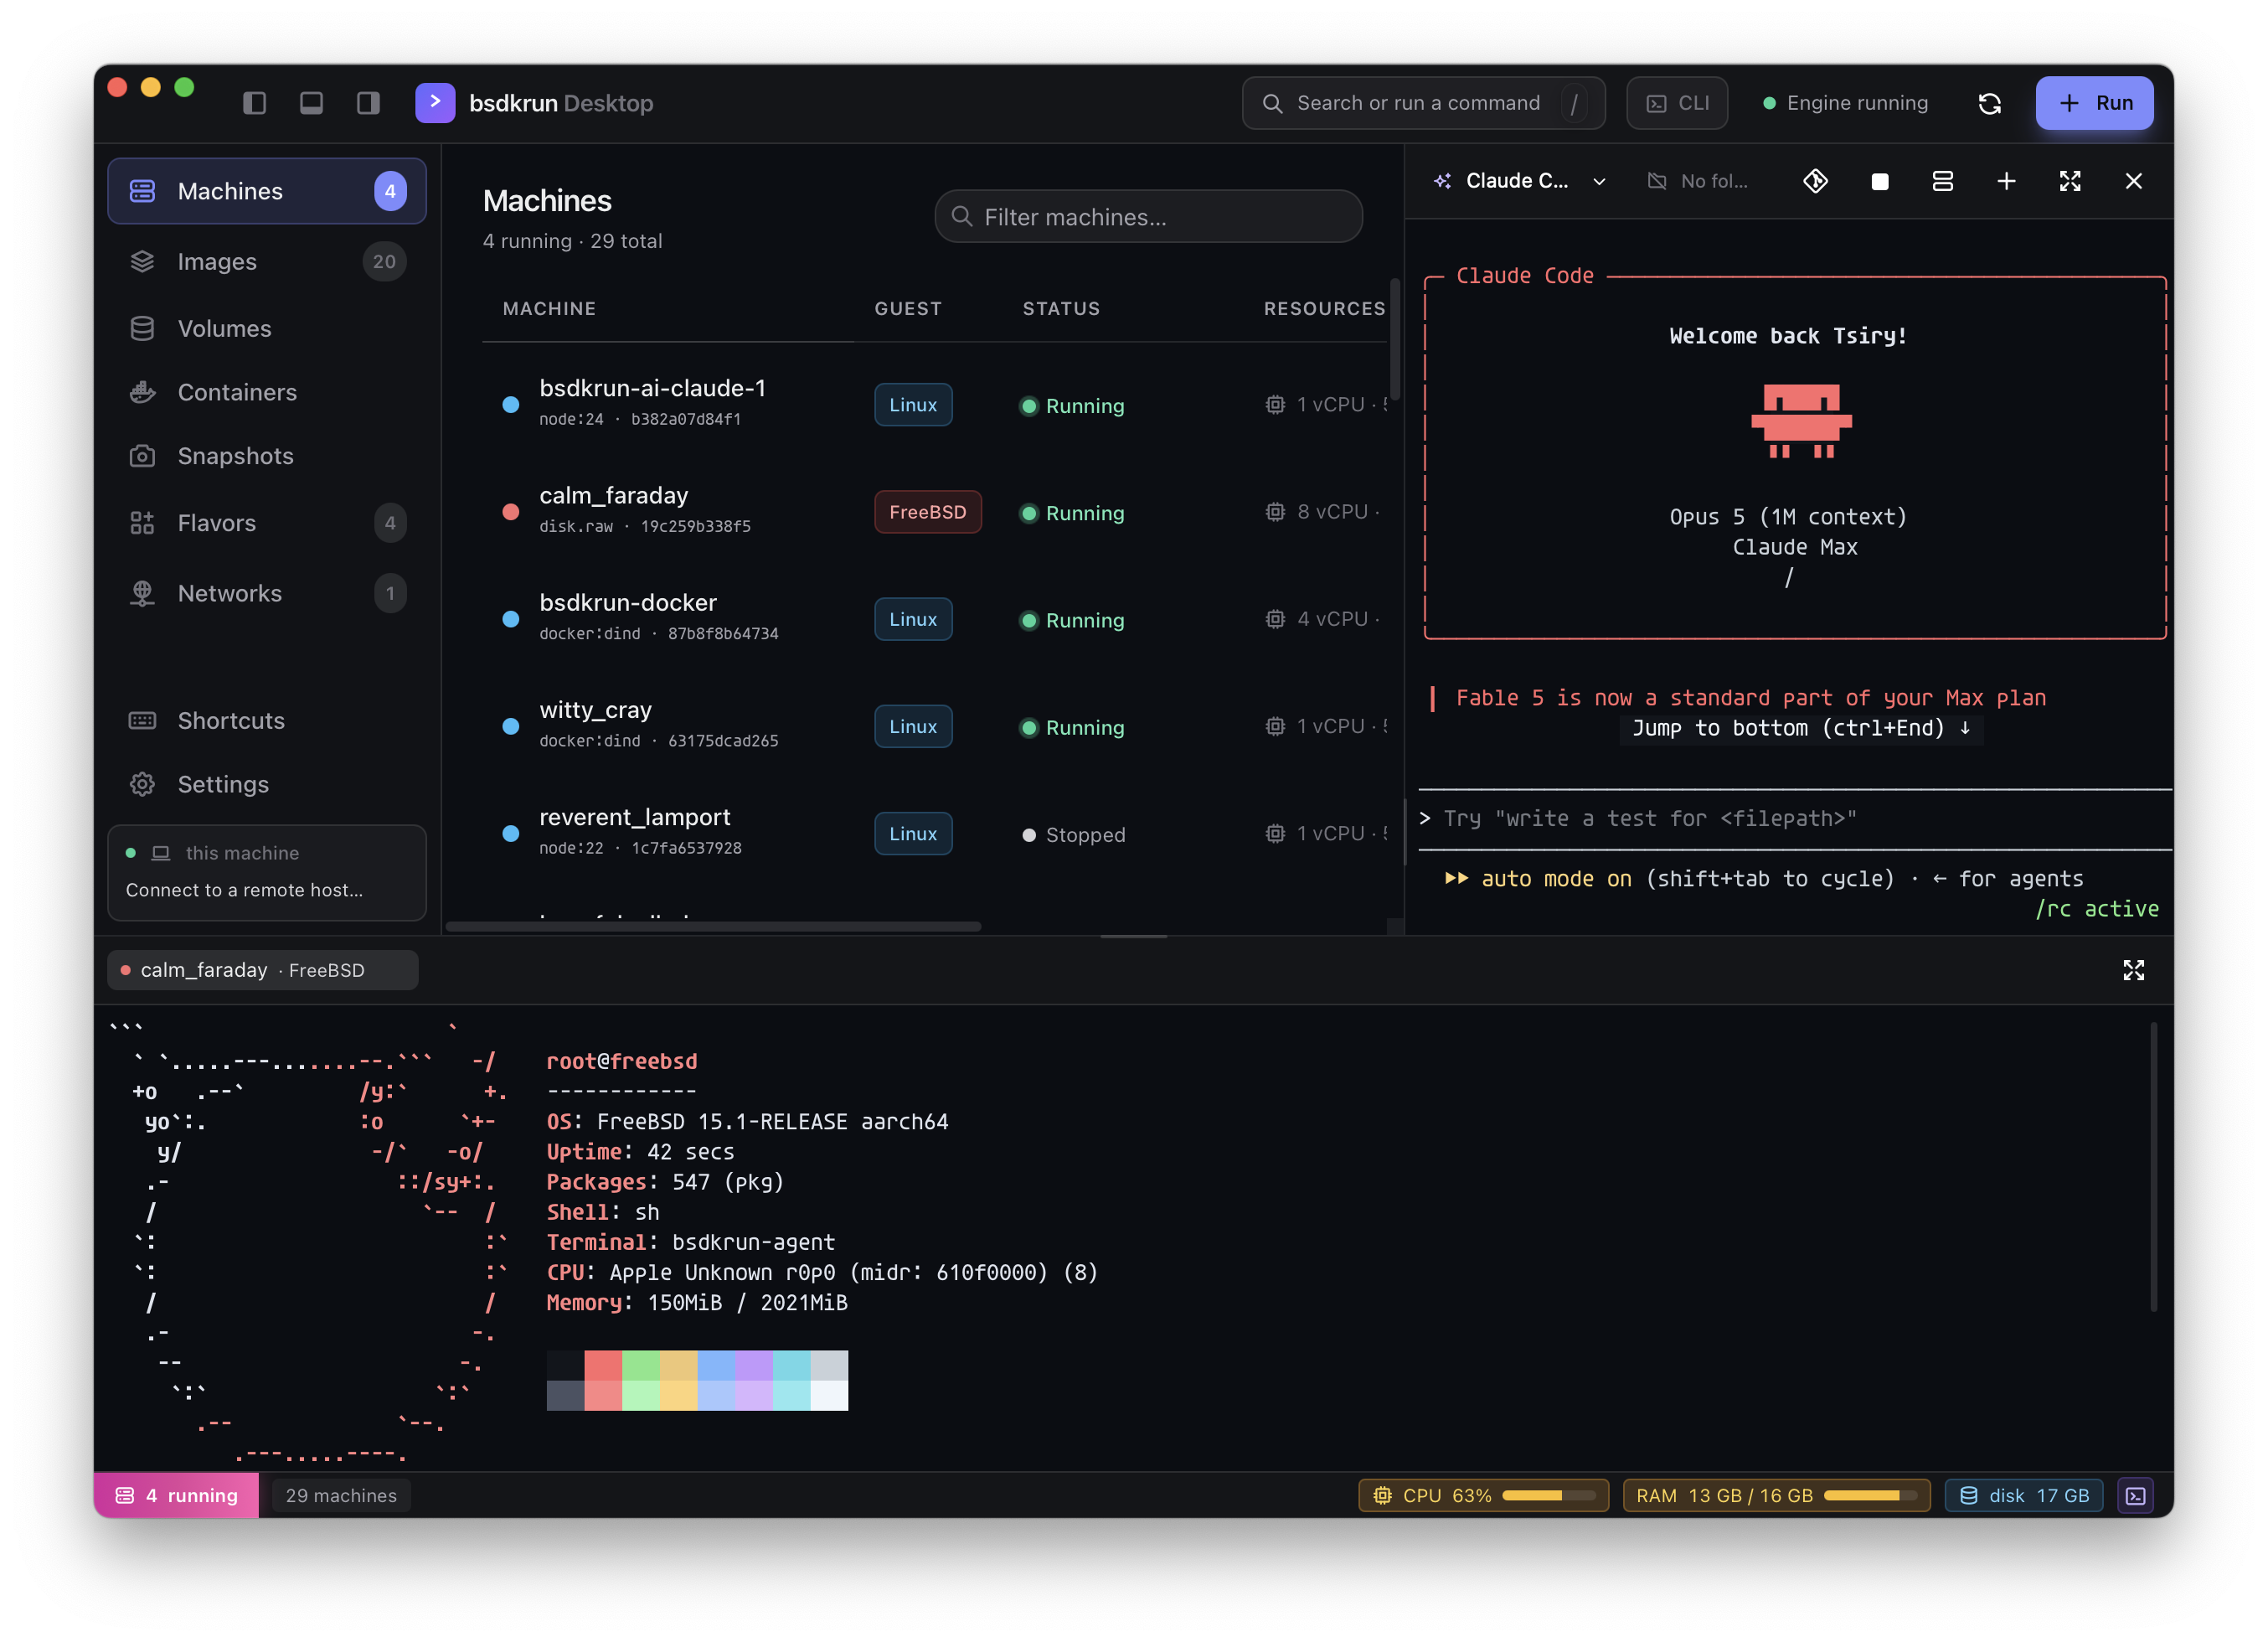Click the vCPU chip icon for witty_cray
This screenshot has width=2268, height=1642.
tap(1274, 726)
